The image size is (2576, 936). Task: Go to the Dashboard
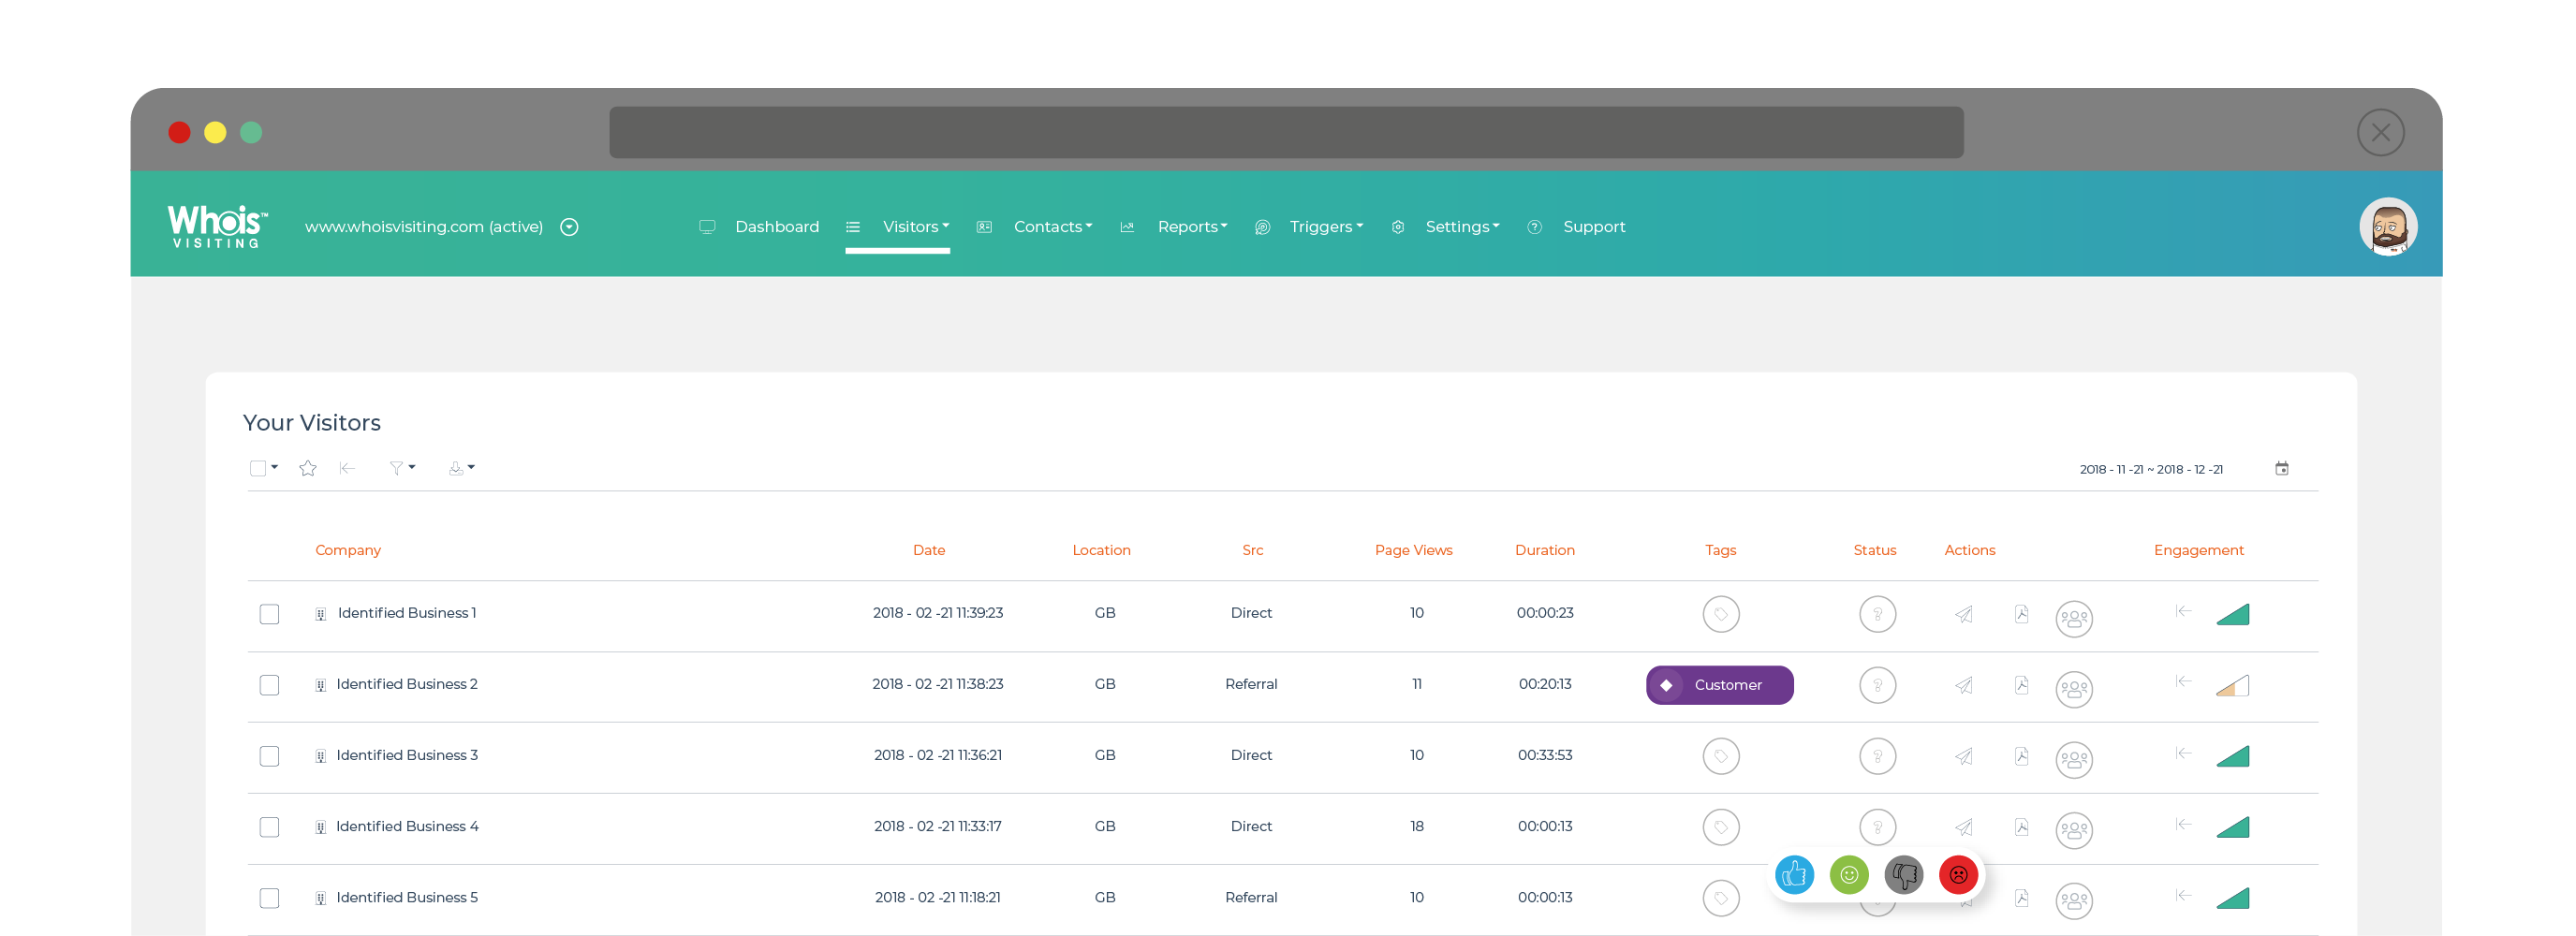[x=777, y=227]
